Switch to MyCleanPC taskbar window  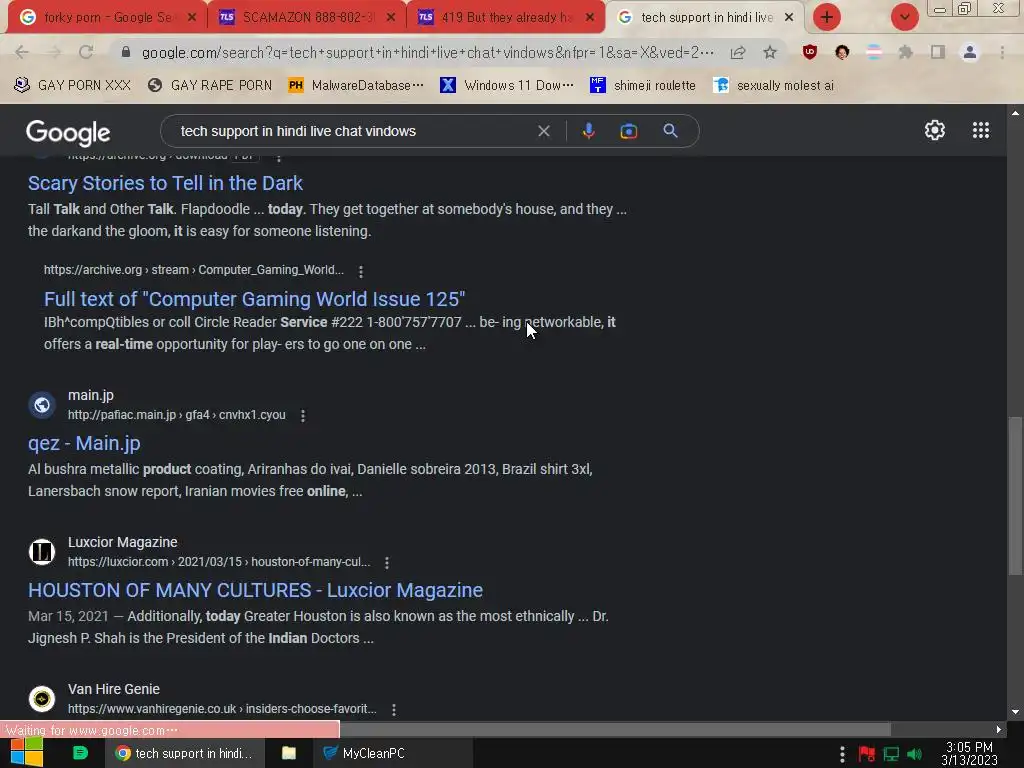392,753
